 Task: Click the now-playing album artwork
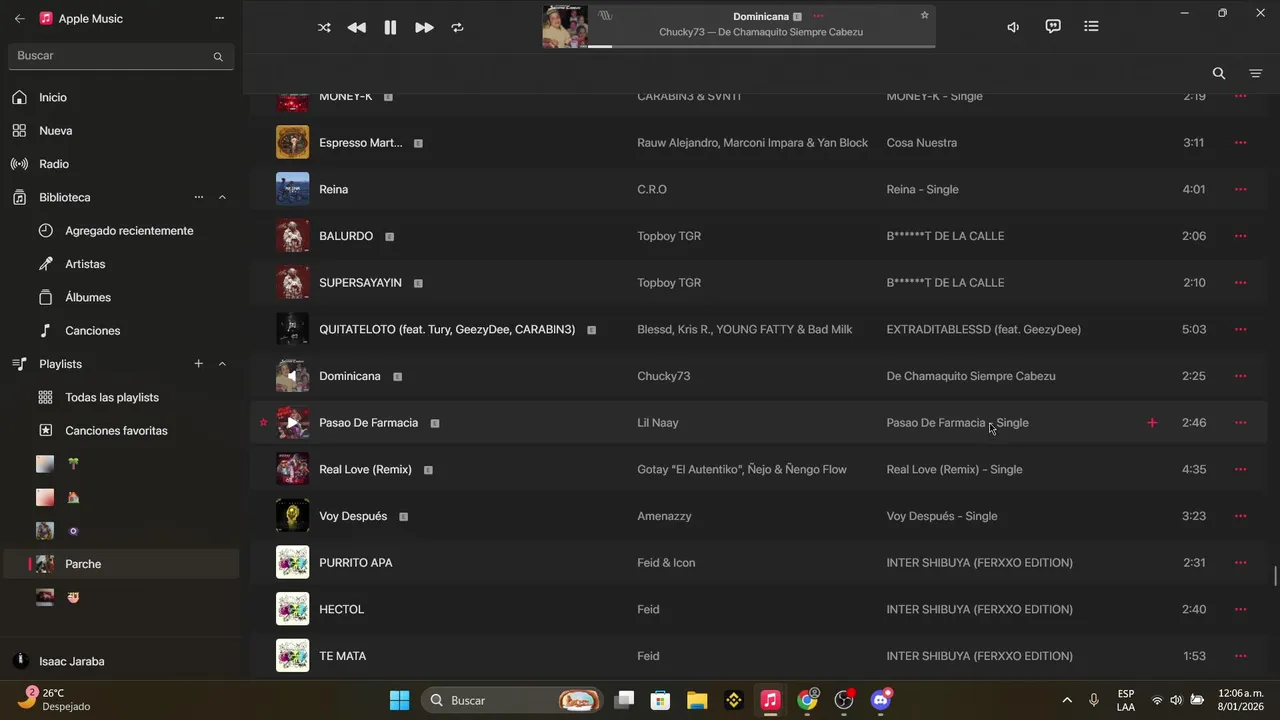coord(565,27)
